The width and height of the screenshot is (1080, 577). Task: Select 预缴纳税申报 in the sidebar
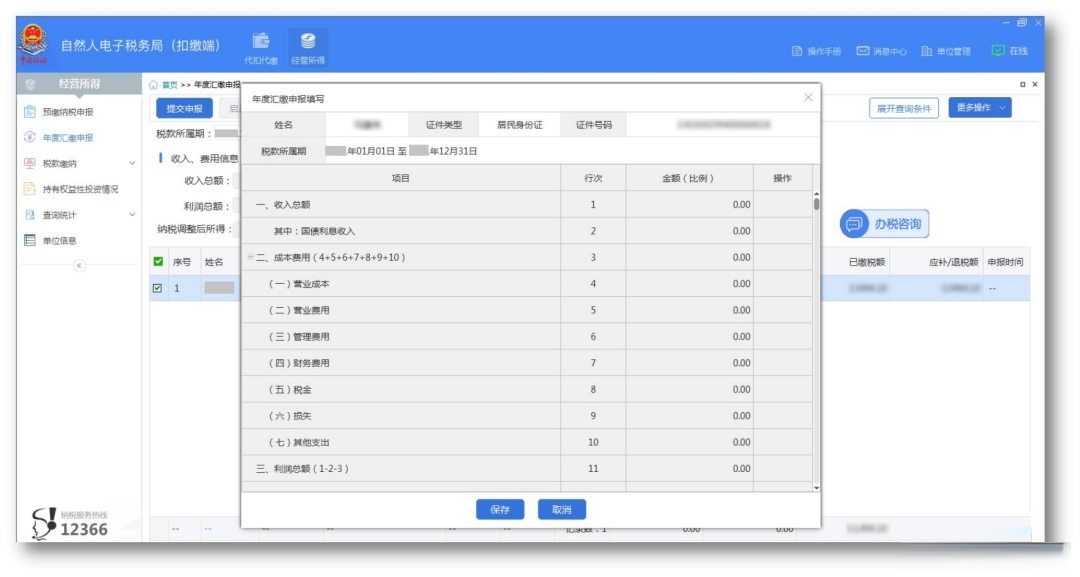click(68, 112)
